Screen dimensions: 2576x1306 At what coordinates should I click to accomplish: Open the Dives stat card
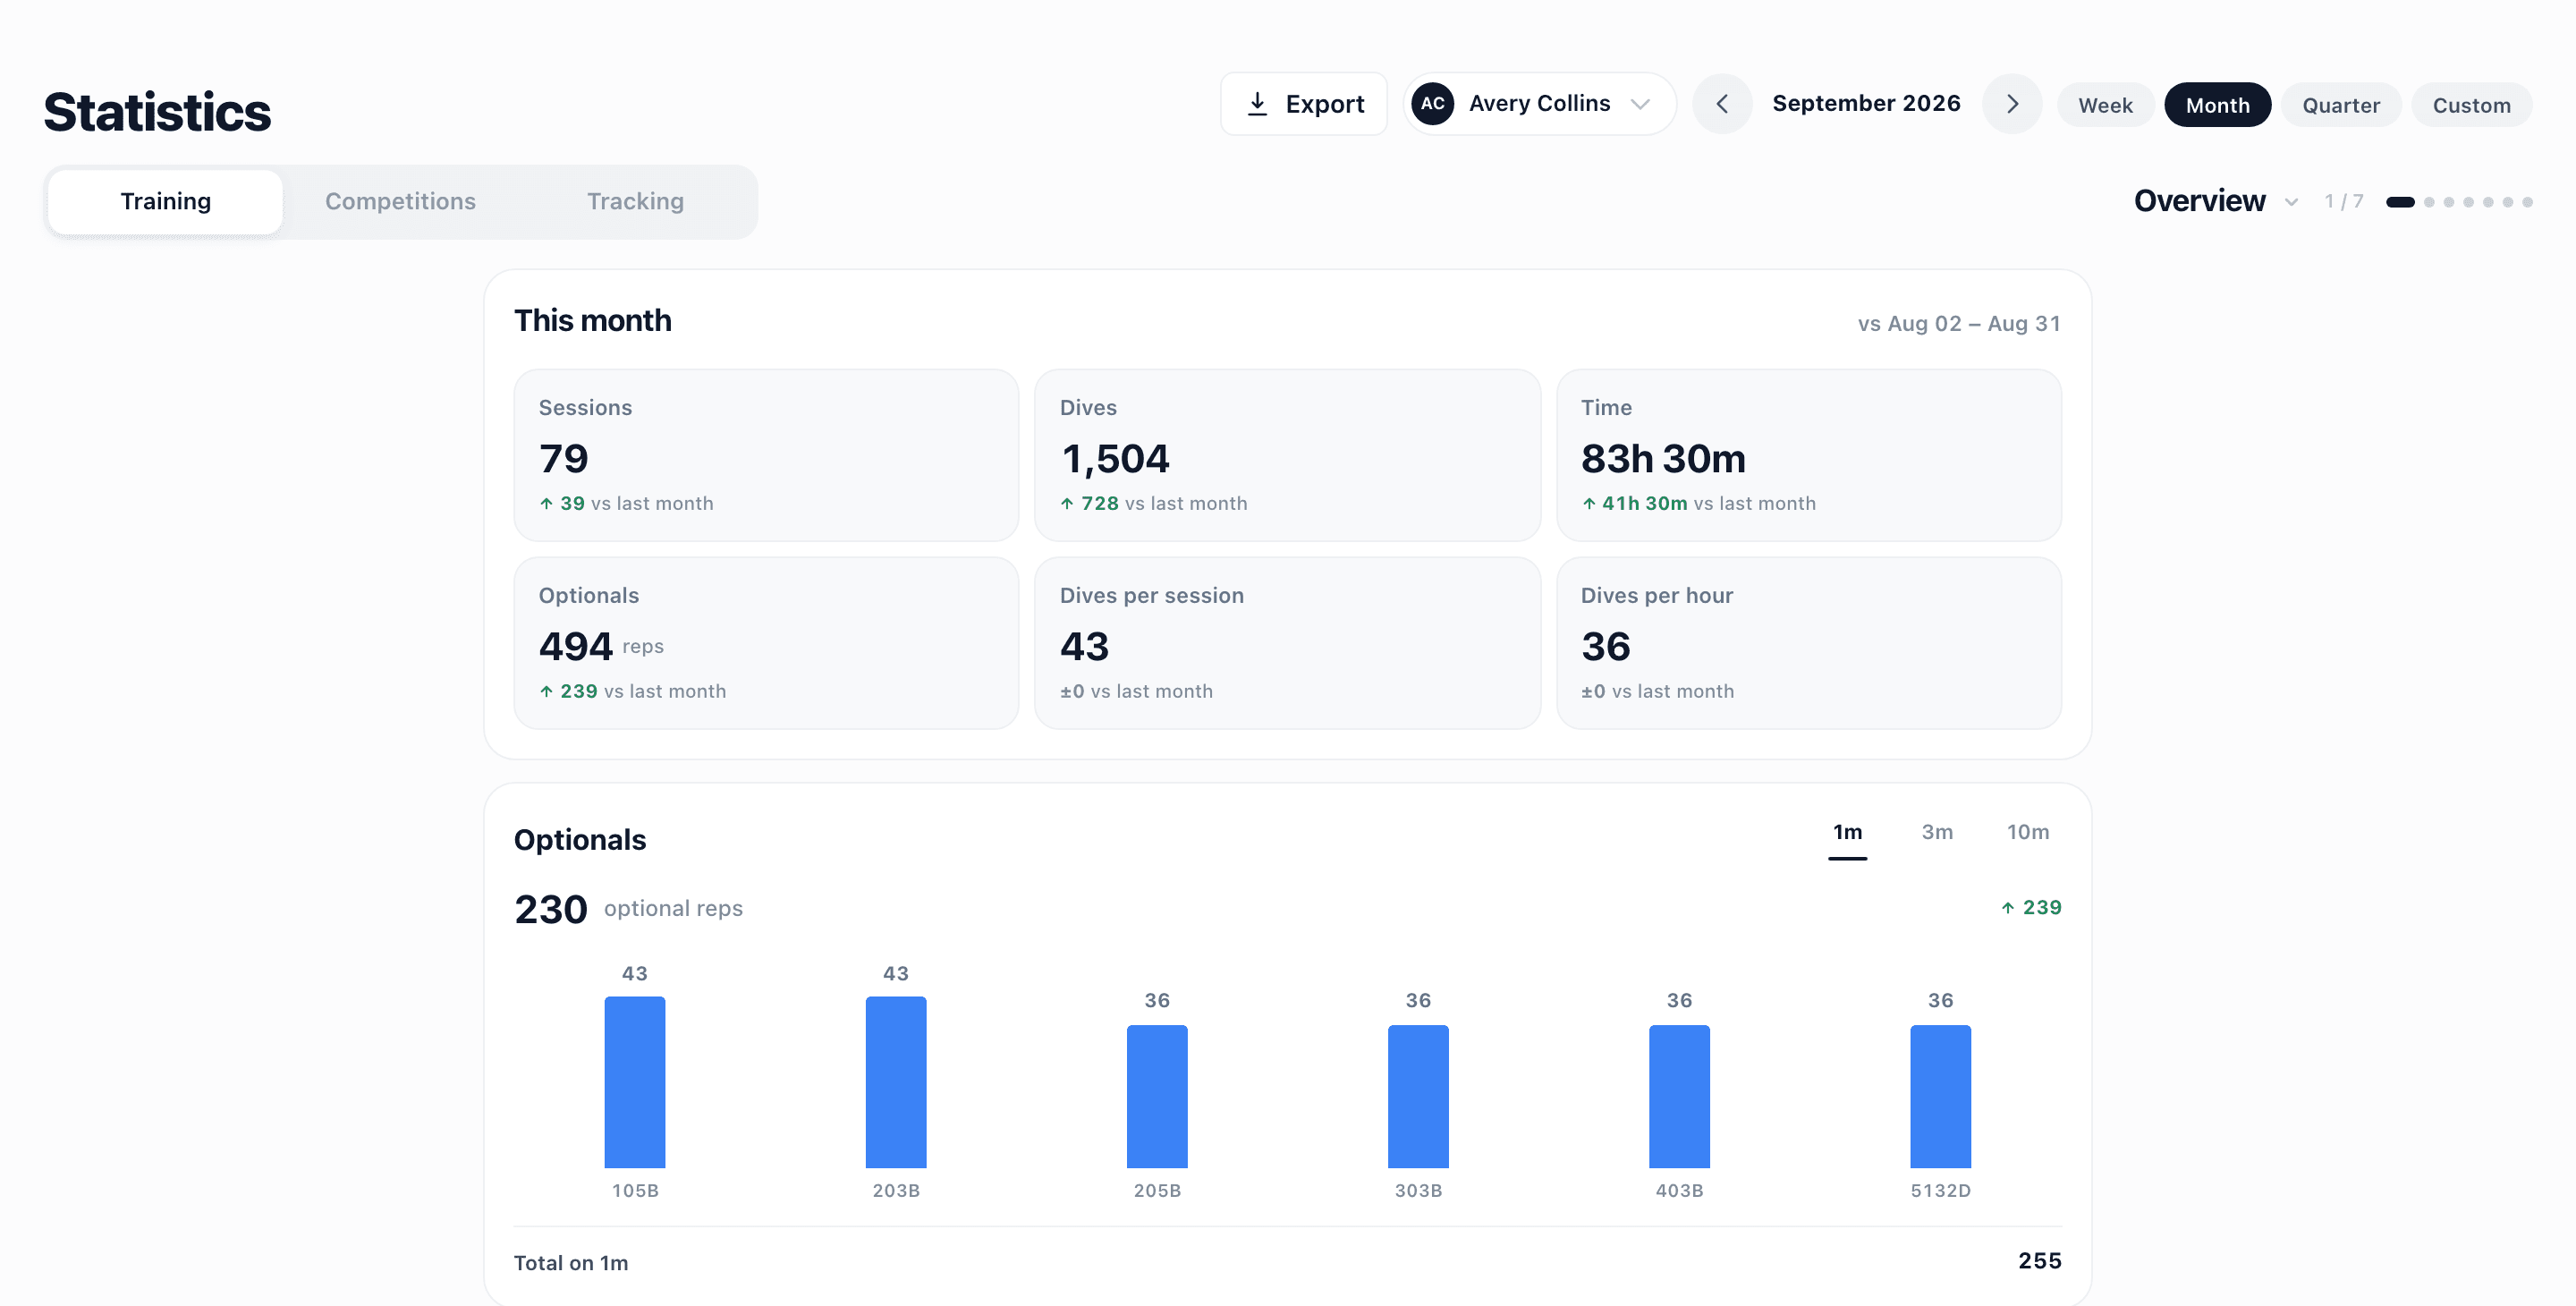(1287, 455)
